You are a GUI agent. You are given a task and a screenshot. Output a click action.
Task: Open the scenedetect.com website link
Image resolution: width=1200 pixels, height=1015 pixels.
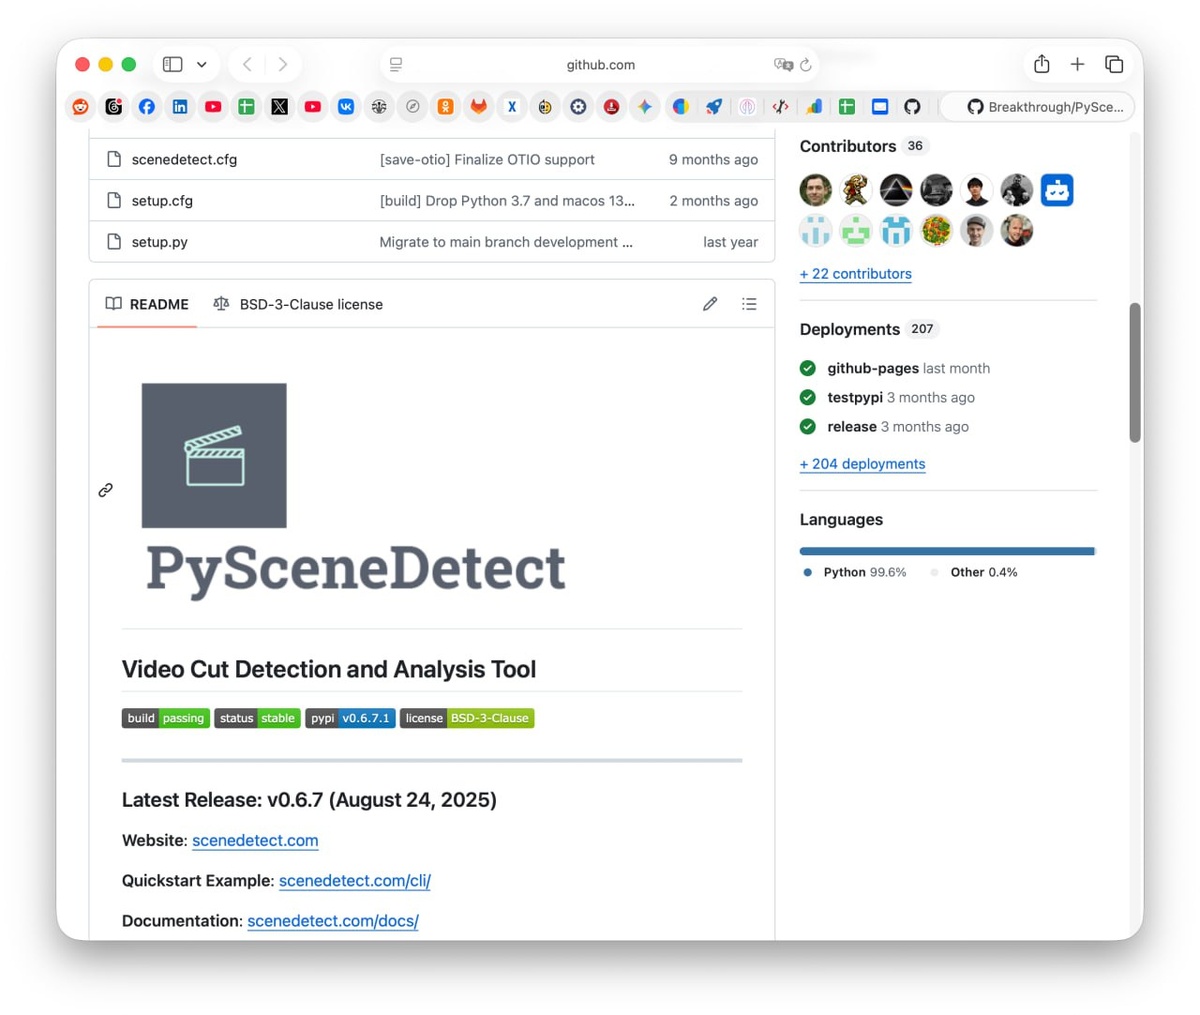255,840
